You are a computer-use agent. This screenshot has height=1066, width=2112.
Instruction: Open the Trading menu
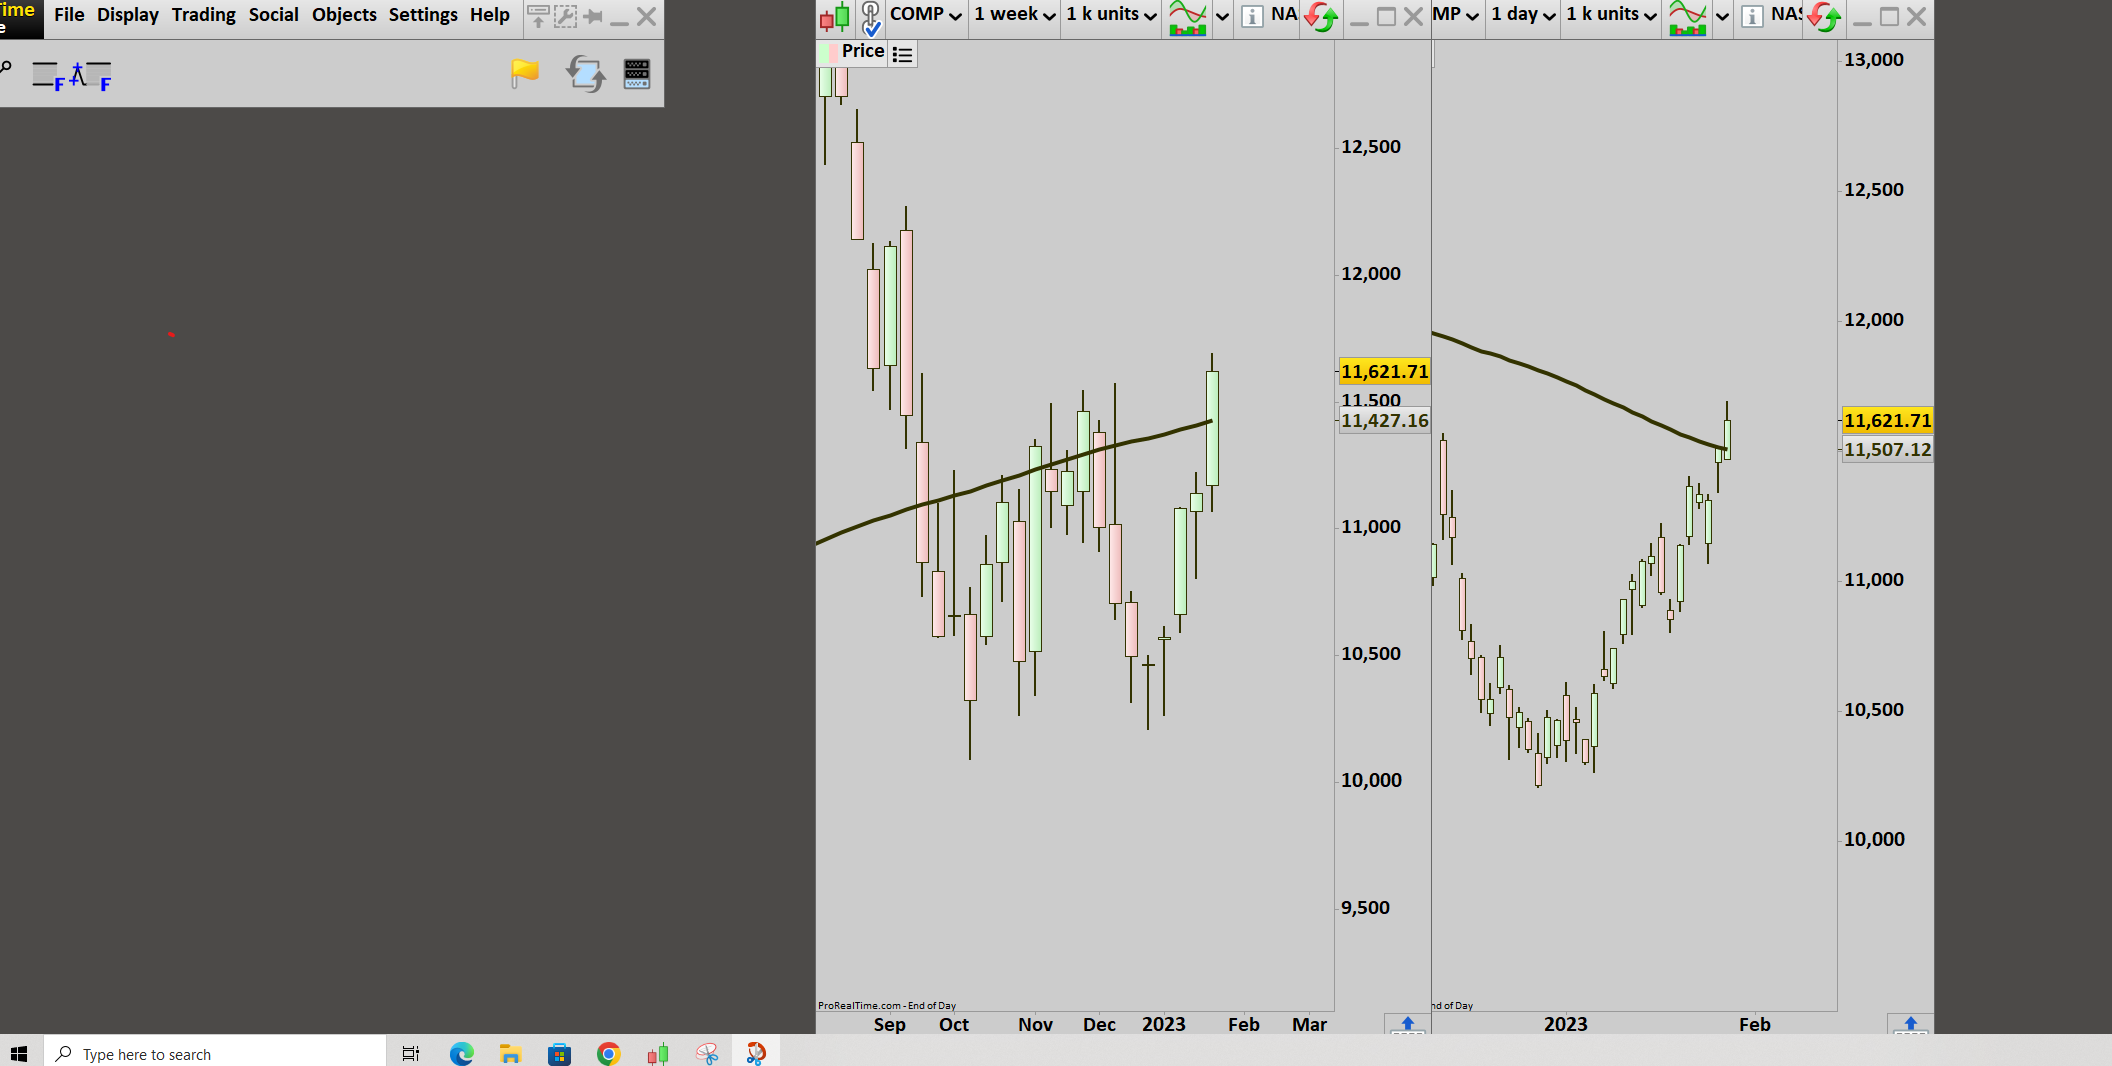tap(204, 15)
